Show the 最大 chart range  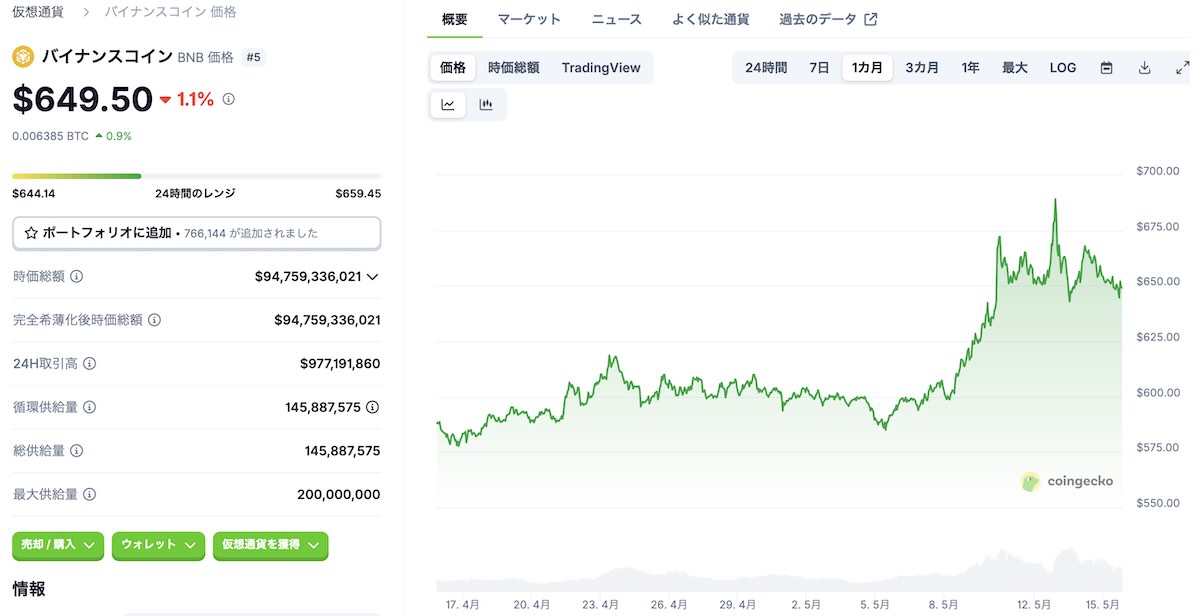point(1015,68)
